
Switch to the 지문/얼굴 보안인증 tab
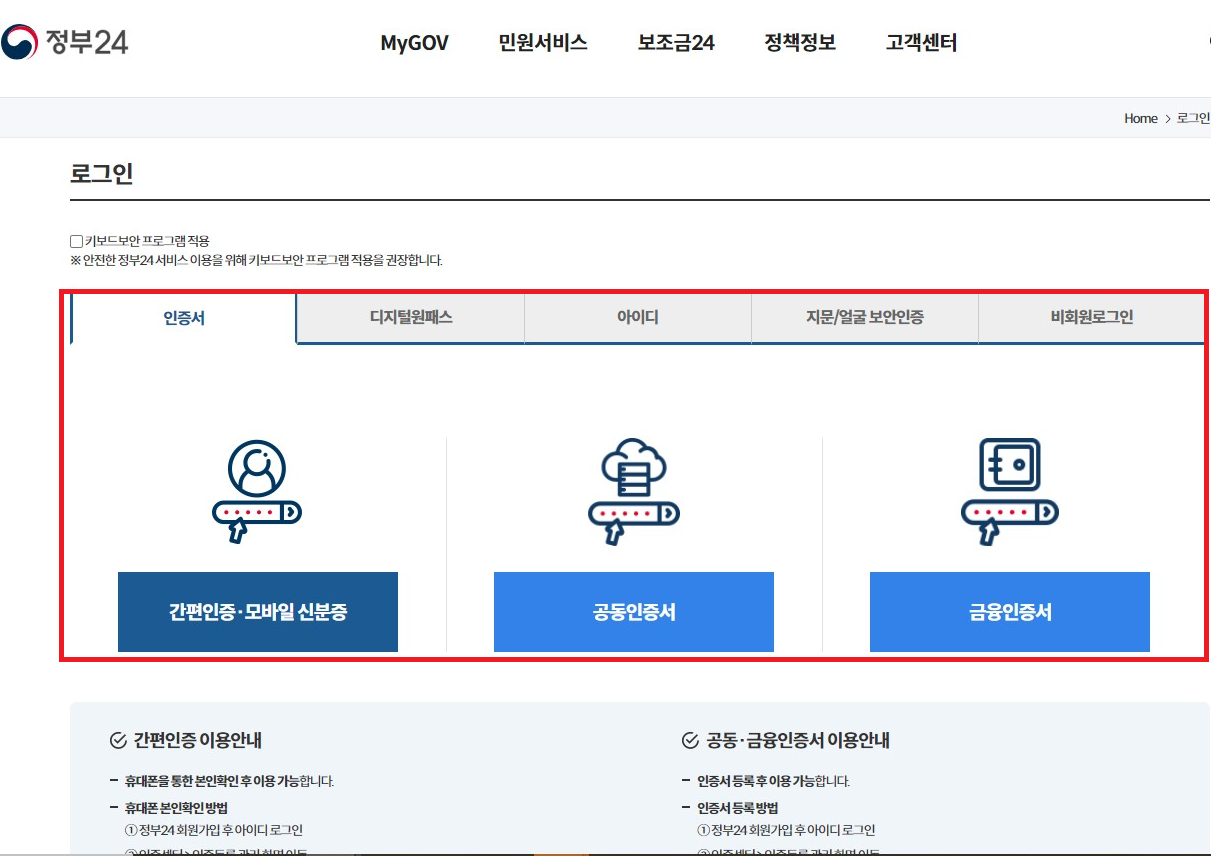pyautogui.click(x=865, y=318)
